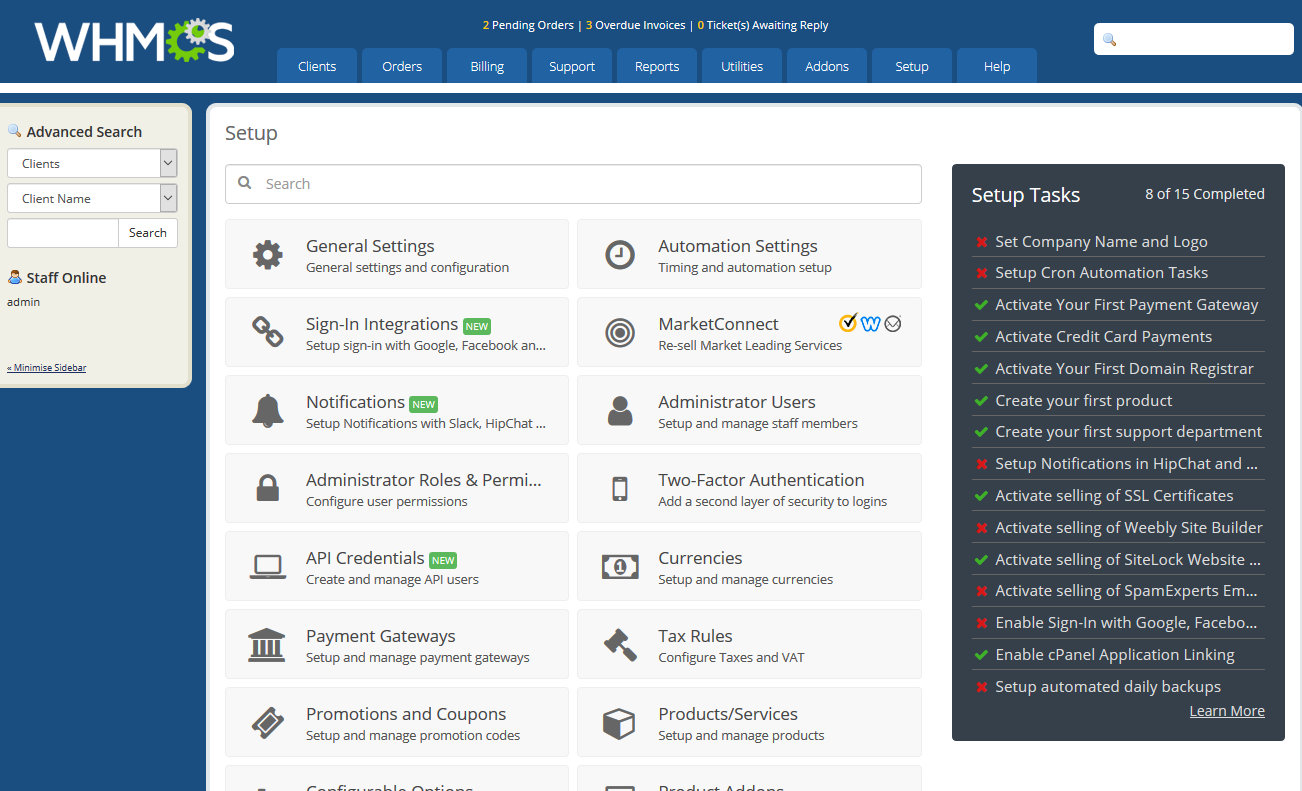1302x791 pixels.
Task: Click the Products/Services box icon
Action: [620, 723]
